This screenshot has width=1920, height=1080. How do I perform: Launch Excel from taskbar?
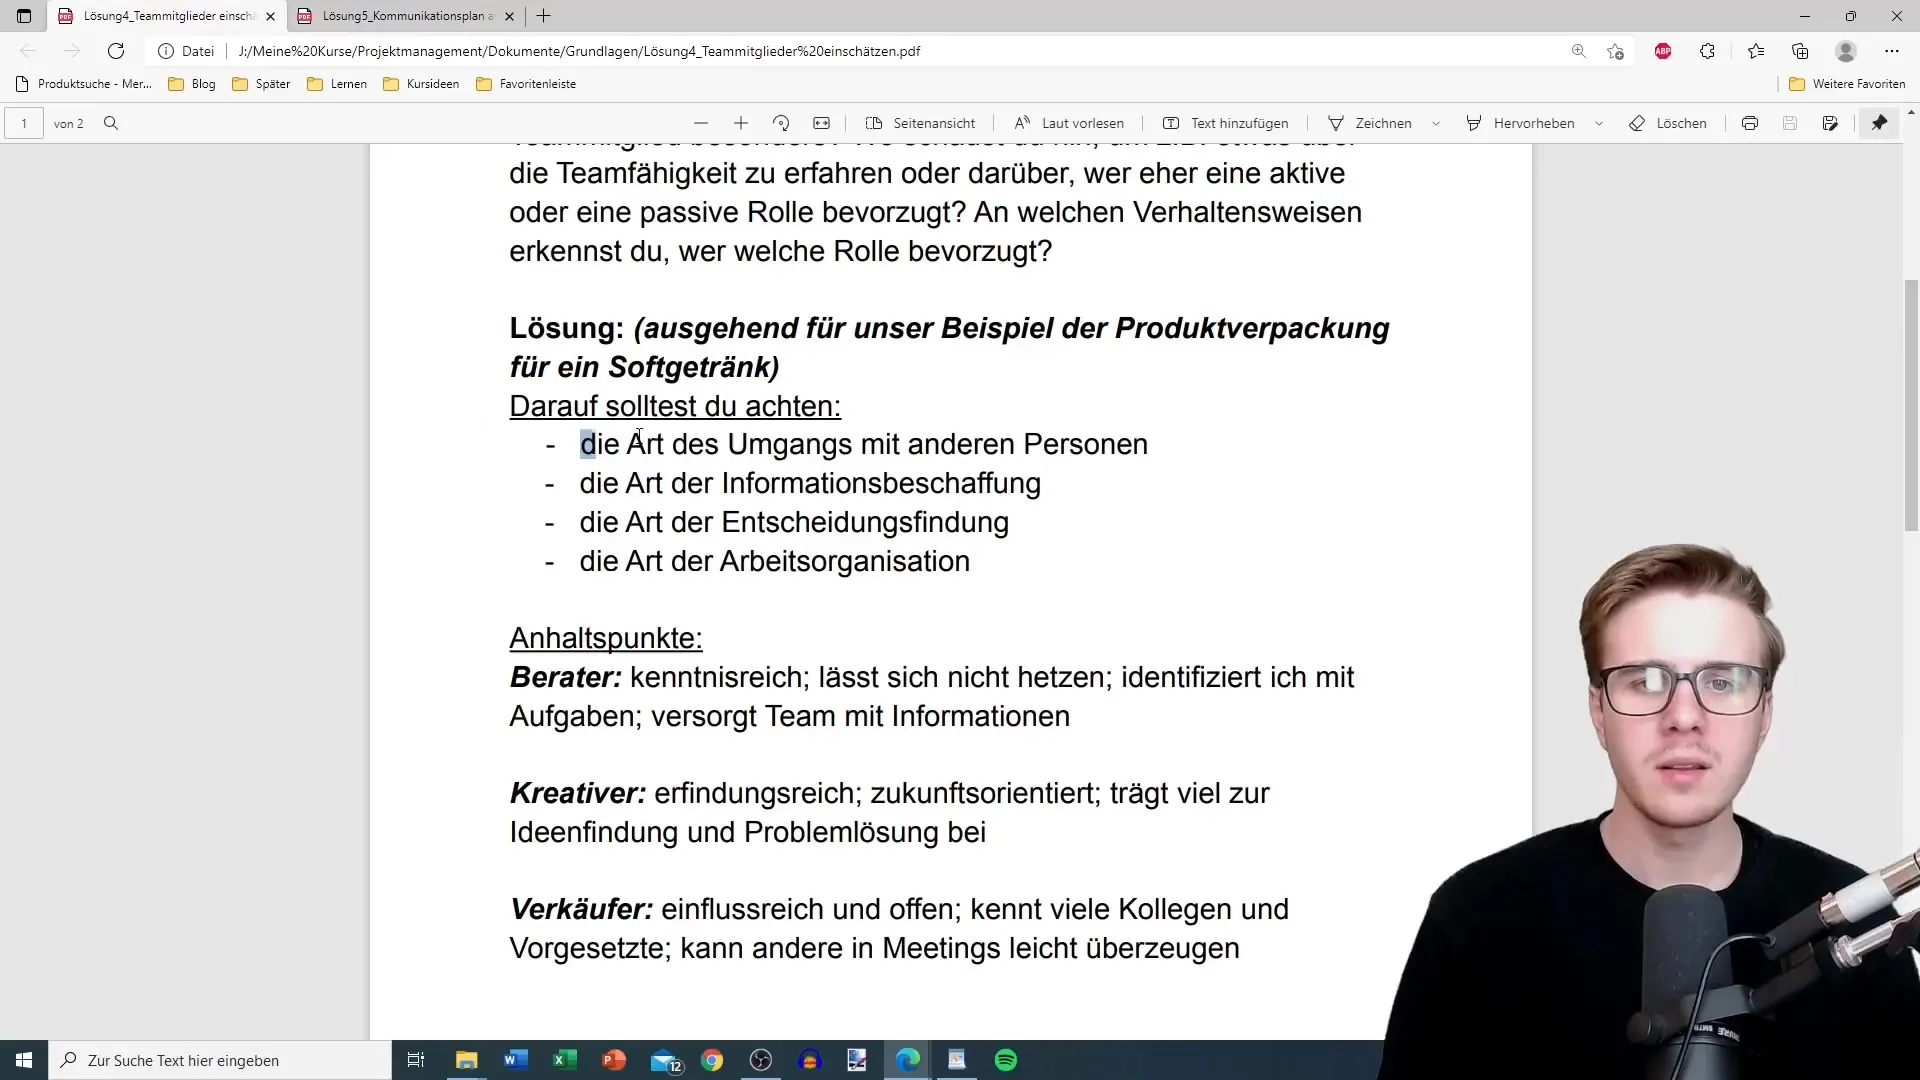[565, 1060]
